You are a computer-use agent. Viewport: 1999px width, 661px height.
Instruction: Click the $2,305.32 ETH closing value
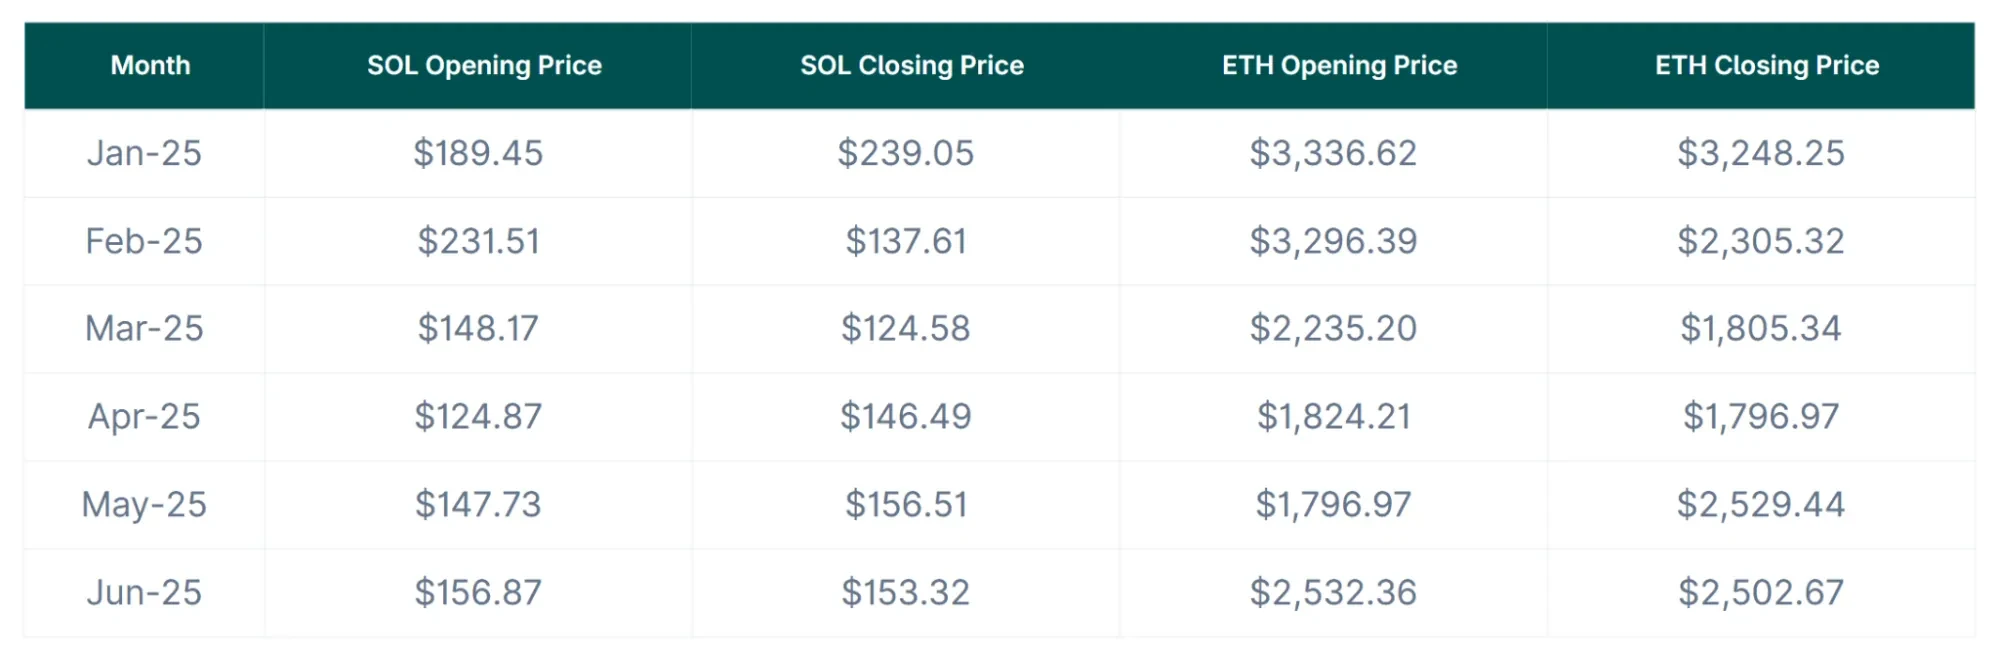point(1761,241)
